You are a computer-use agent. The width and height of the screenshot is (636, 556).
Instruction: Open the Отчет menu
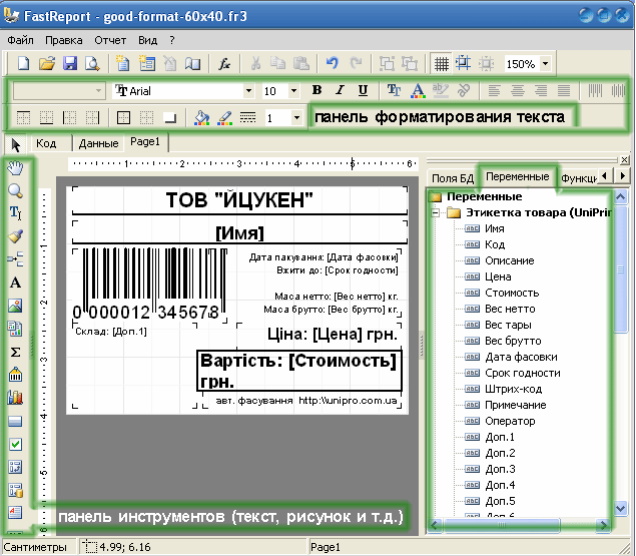tap(110, 40)
